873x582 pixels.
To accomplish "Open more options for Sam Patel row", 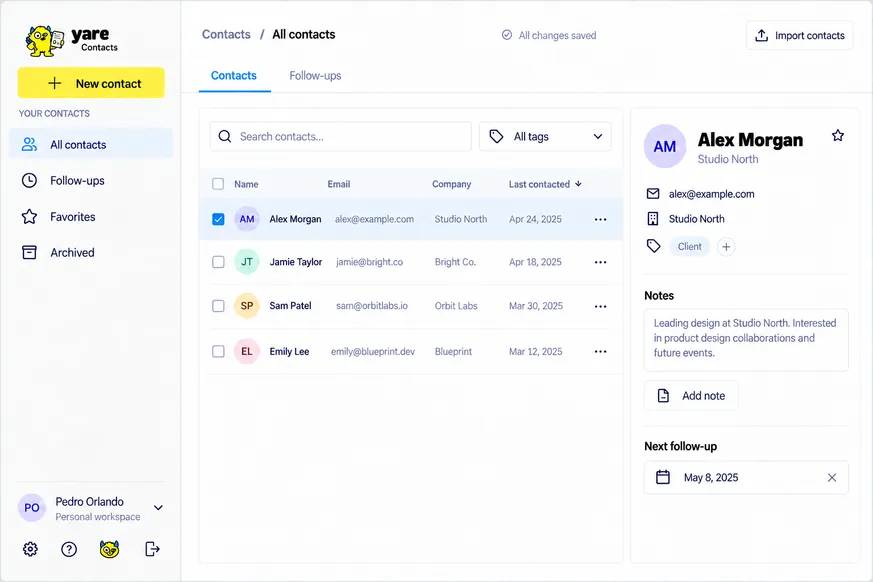I will pos(600,306).
